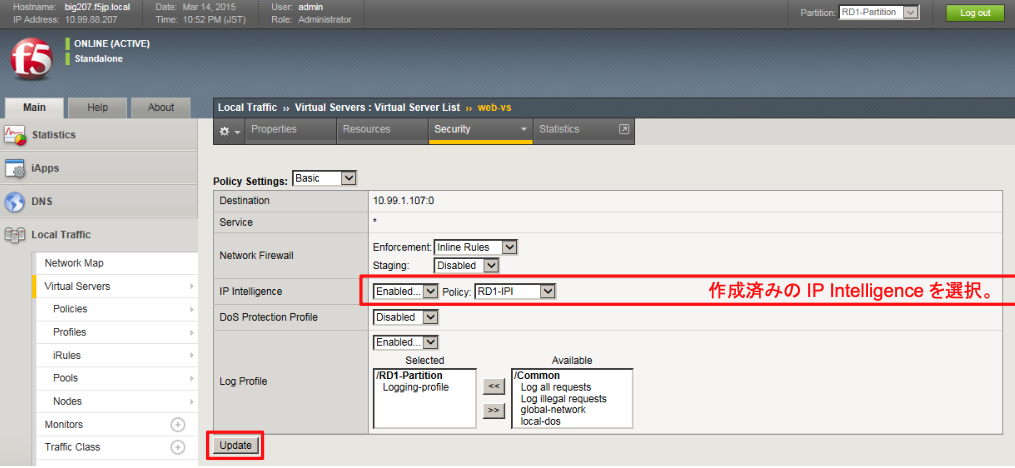Select Logging-profile in Selected list
This screenshot has height=468, width=1015.
pos(415,388)
